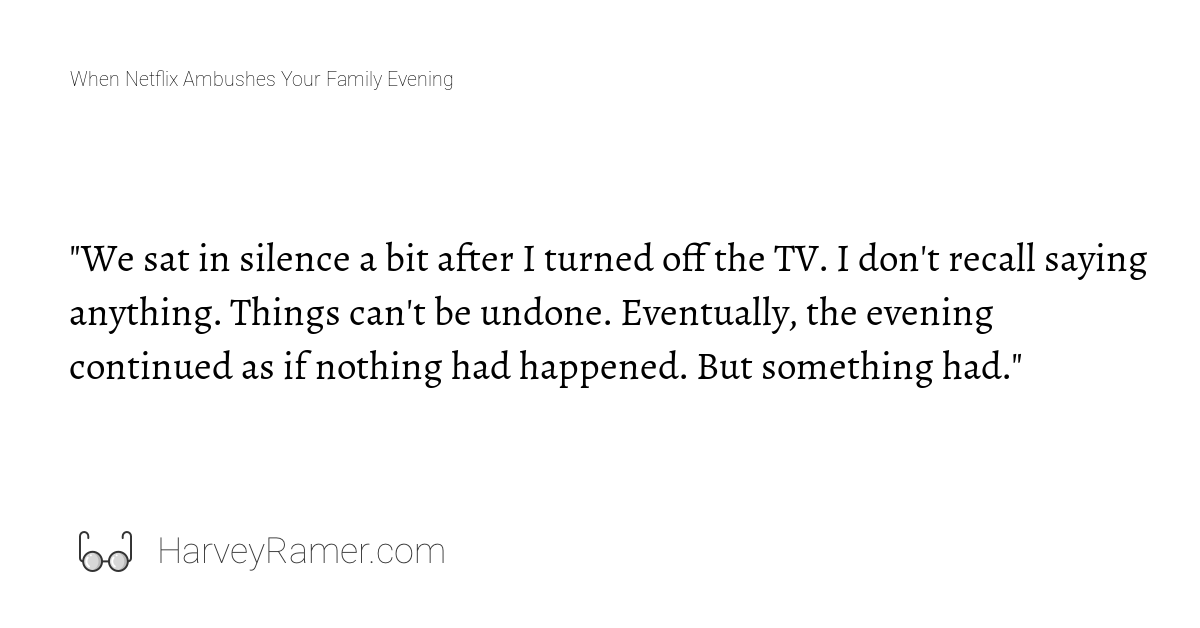Click the opening quotation mark before We sat
1200x628 pixels.
[75, 250]
